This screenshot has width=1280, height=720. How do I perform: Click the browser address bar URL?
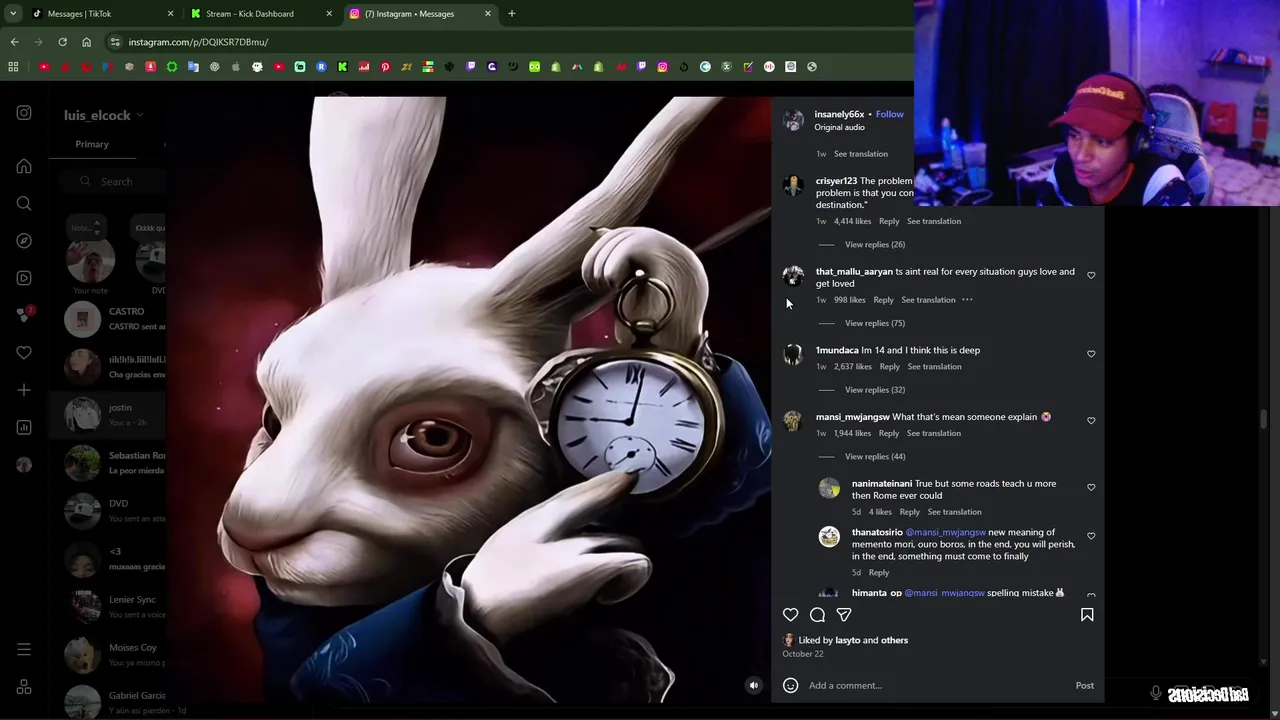198,42
